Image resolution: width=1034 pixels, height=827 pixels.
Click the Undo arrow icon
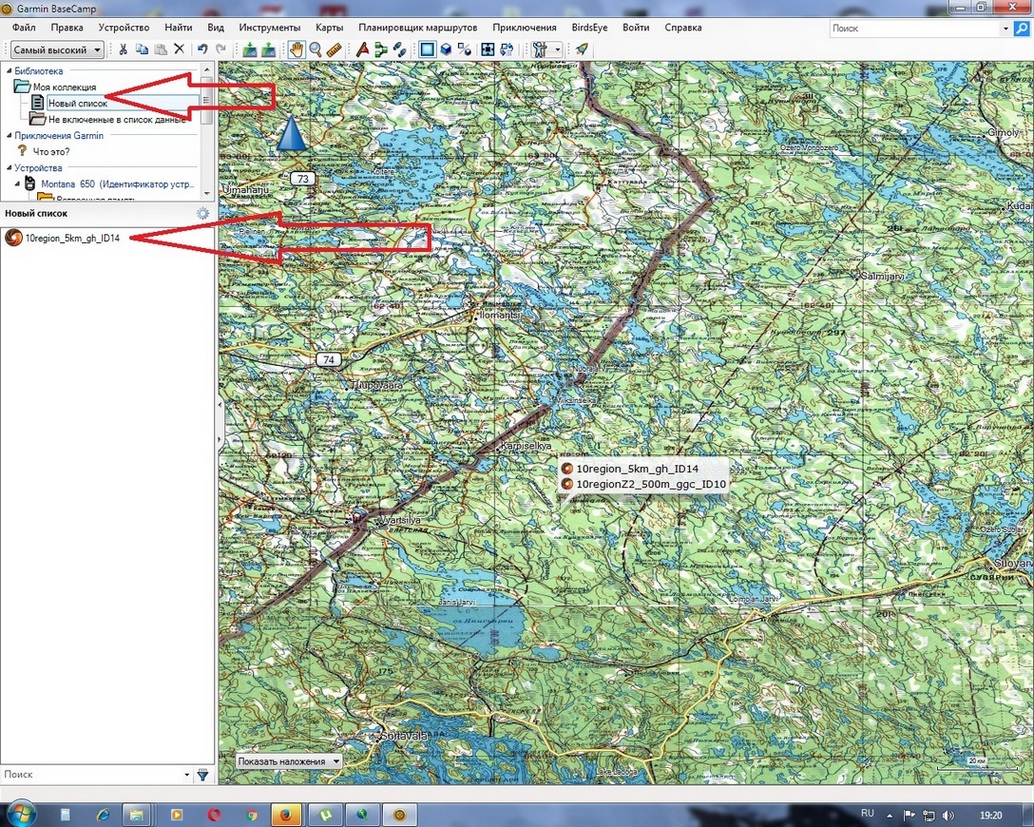click(203, 49)
